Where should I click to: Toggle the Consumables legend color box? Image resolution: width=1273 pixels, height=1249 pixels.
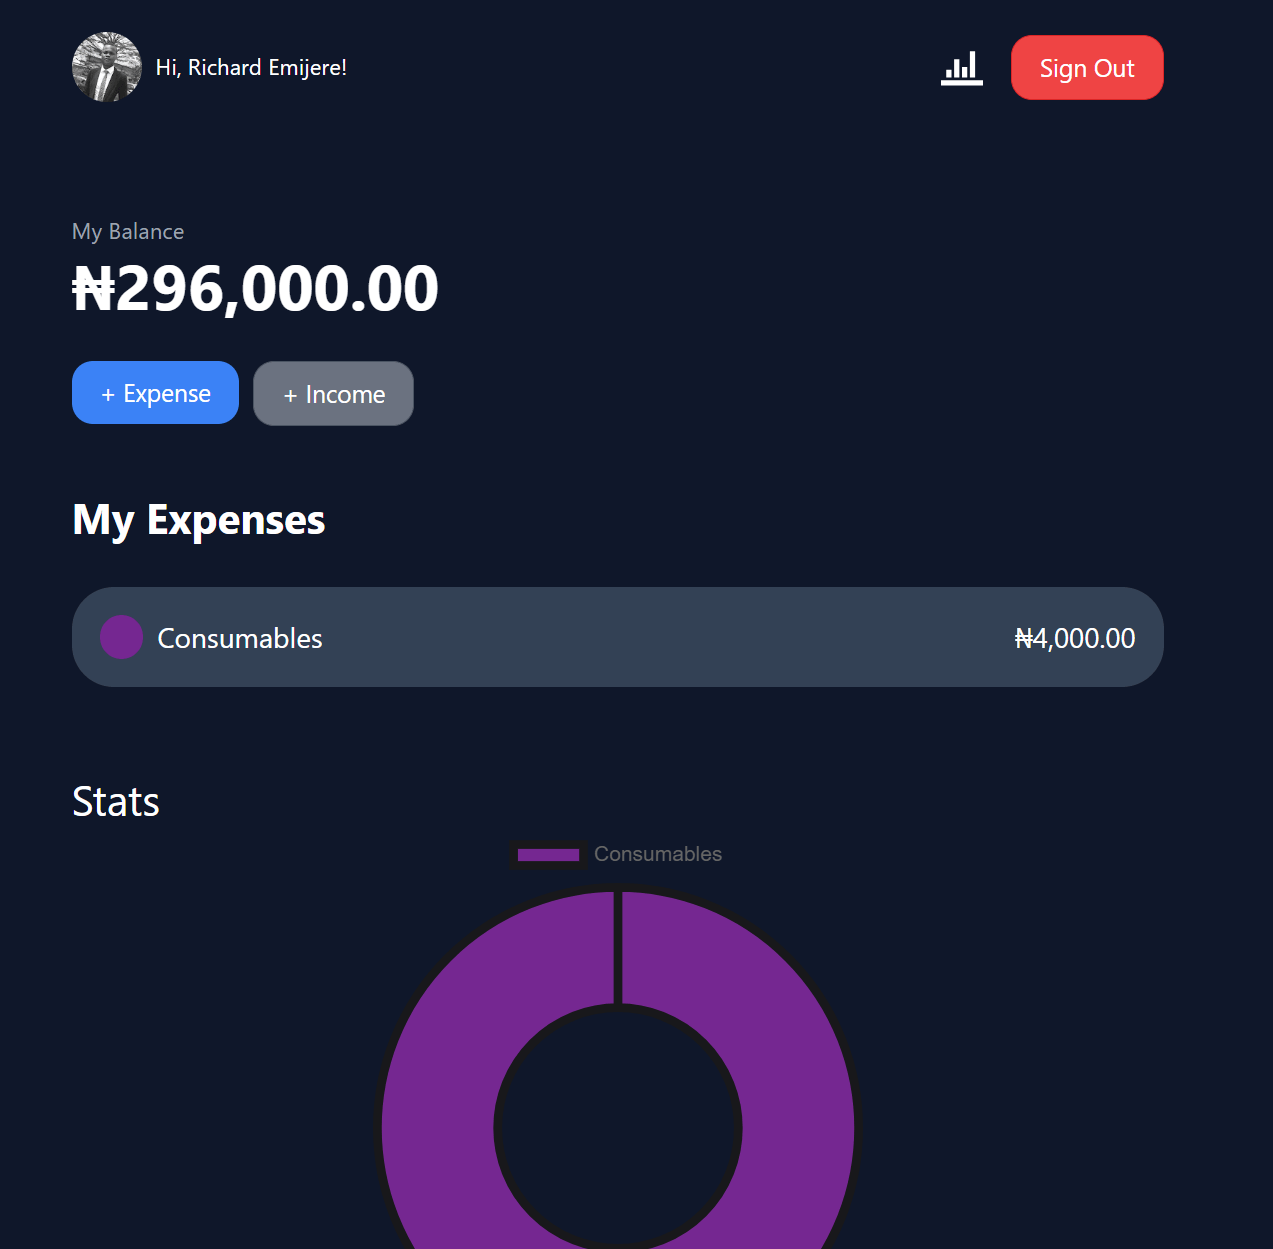pyautogui.click(x=548, y=855)
